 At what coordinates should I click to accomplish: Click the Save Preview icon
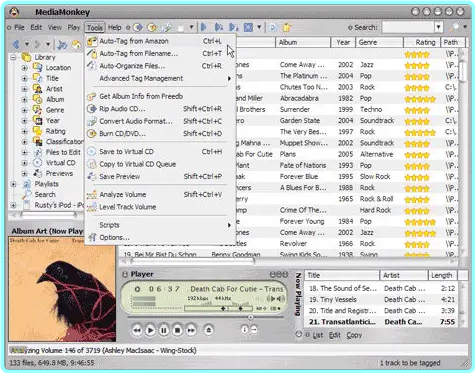tap(91, 176)
